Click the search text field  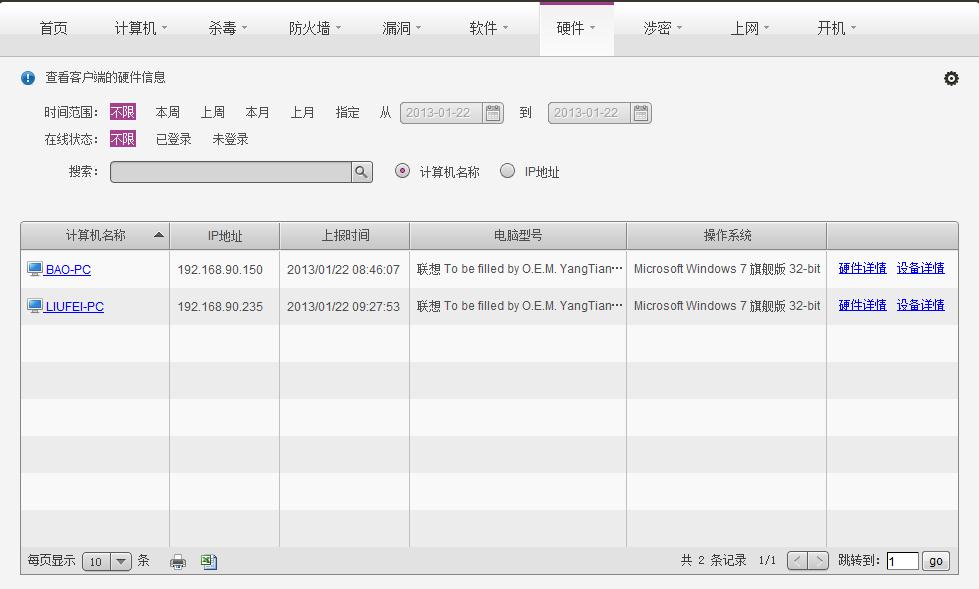pos(231,172)
